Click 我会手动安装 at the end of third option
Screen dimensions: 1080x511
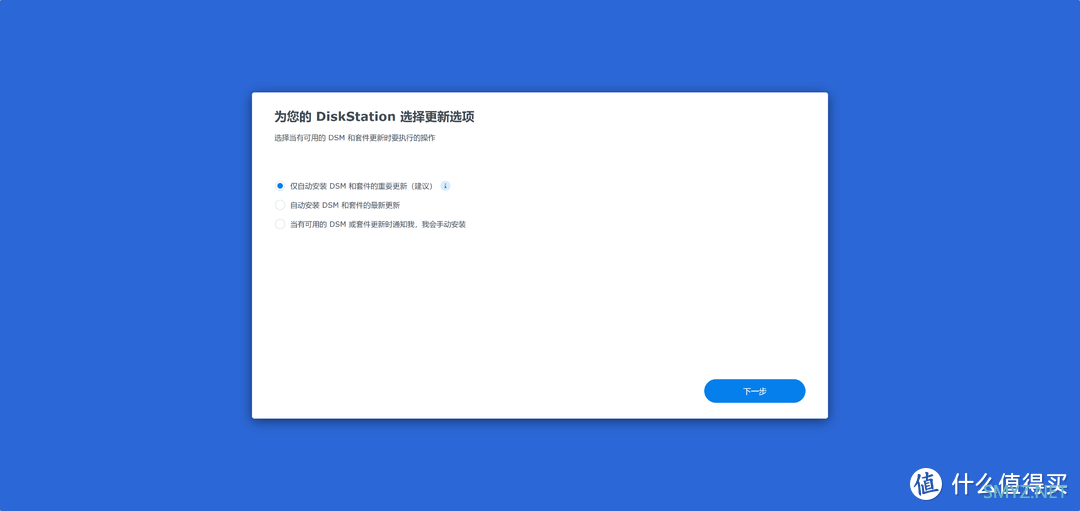click(x=443, y=224)
